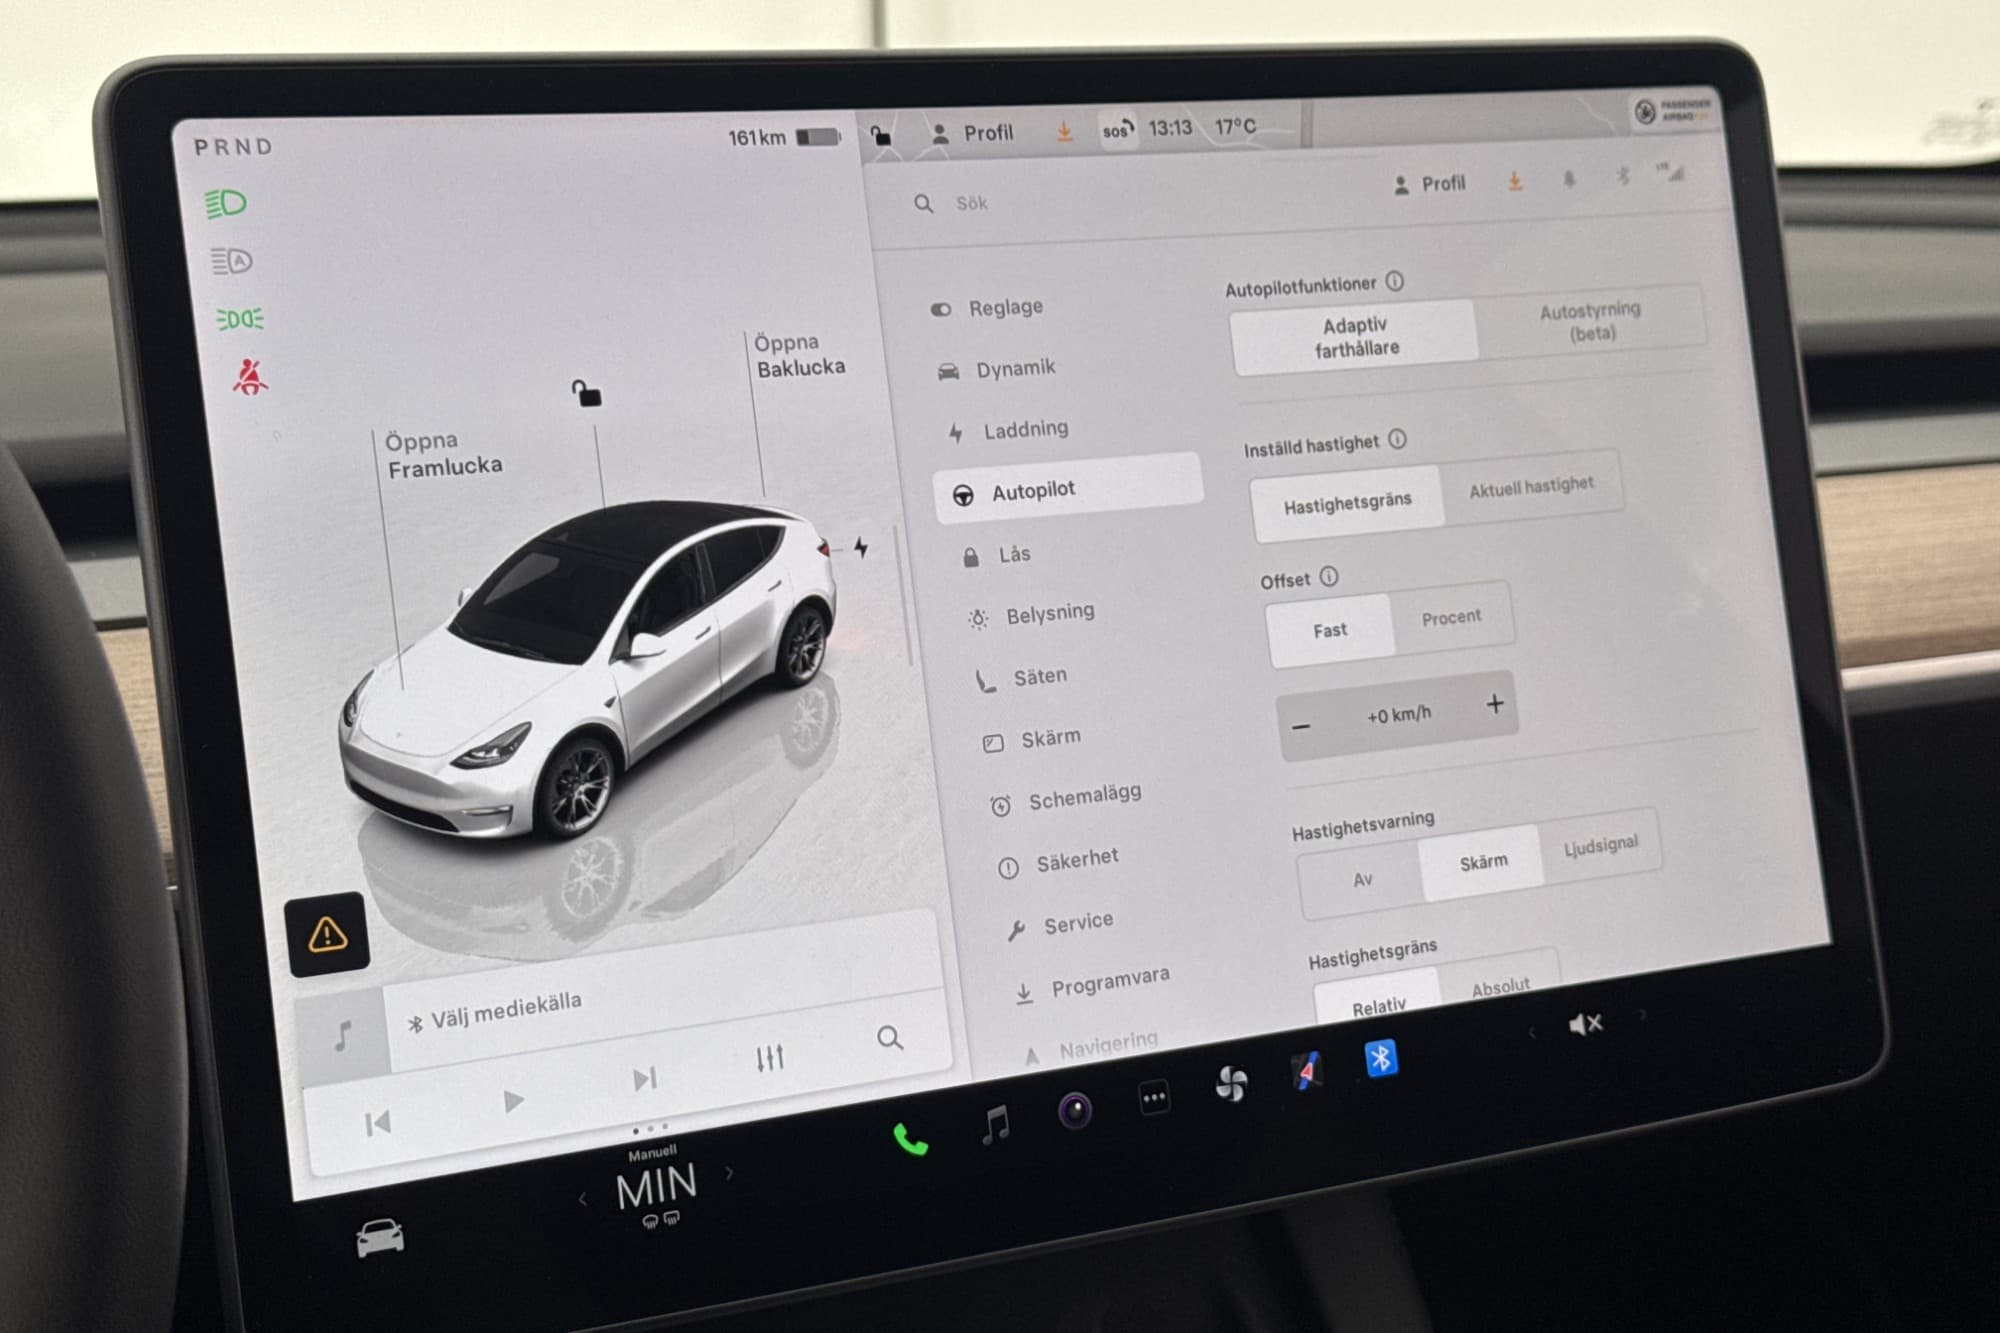Open Profil in the settings panel header
This screenshot has width=2000, height=1333.
(1429, 184)
